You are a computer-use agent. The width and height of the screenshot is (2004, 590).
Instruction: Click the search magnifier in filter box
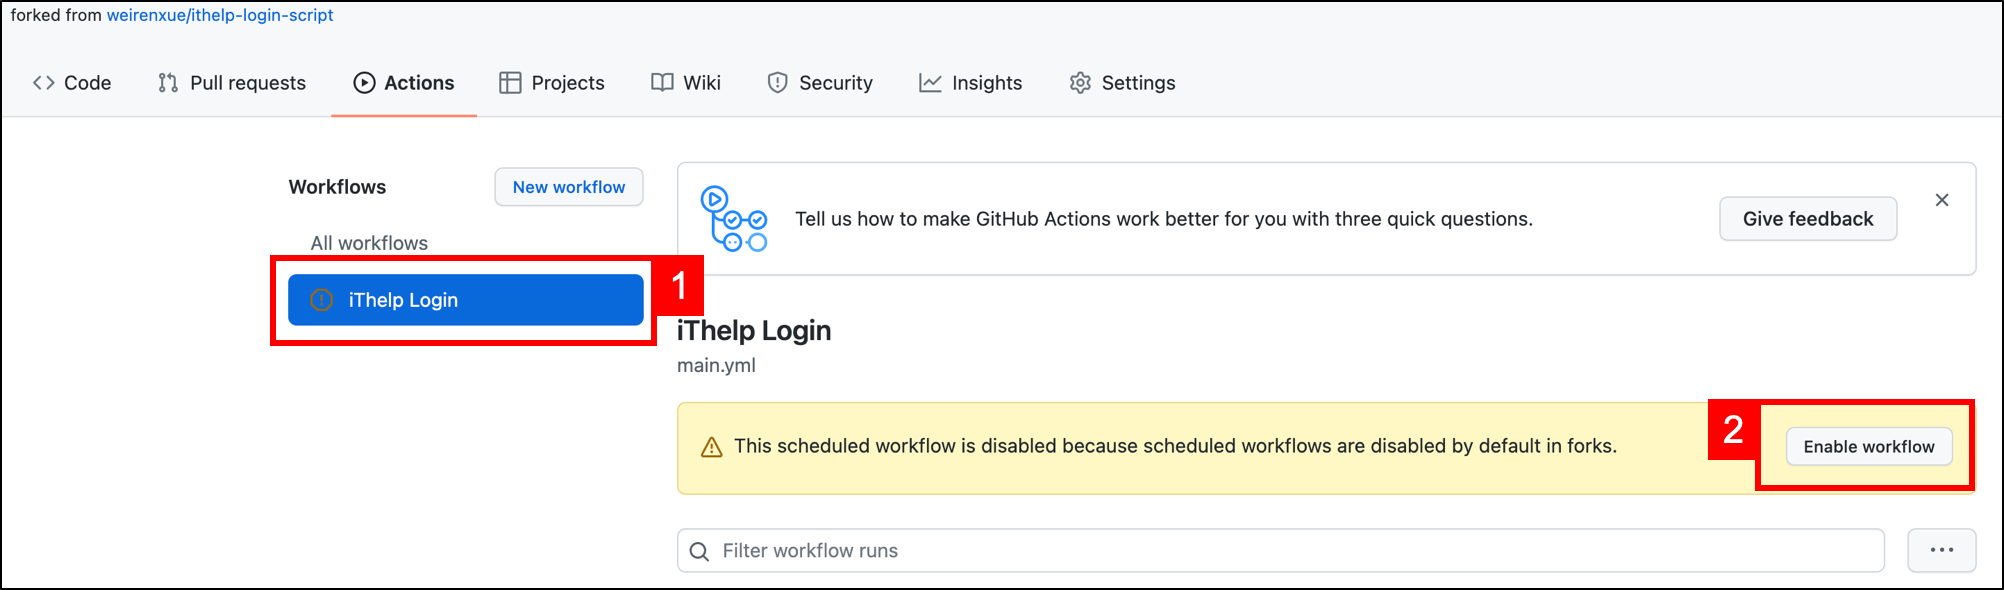click(700, 551)
